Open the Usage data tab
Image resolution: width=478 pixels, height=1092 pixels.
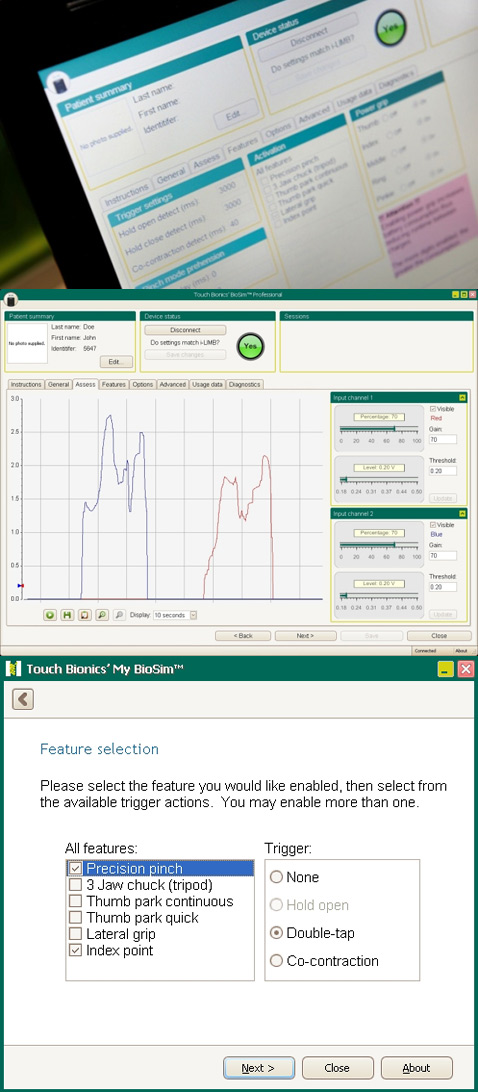(x=208, y=384)
